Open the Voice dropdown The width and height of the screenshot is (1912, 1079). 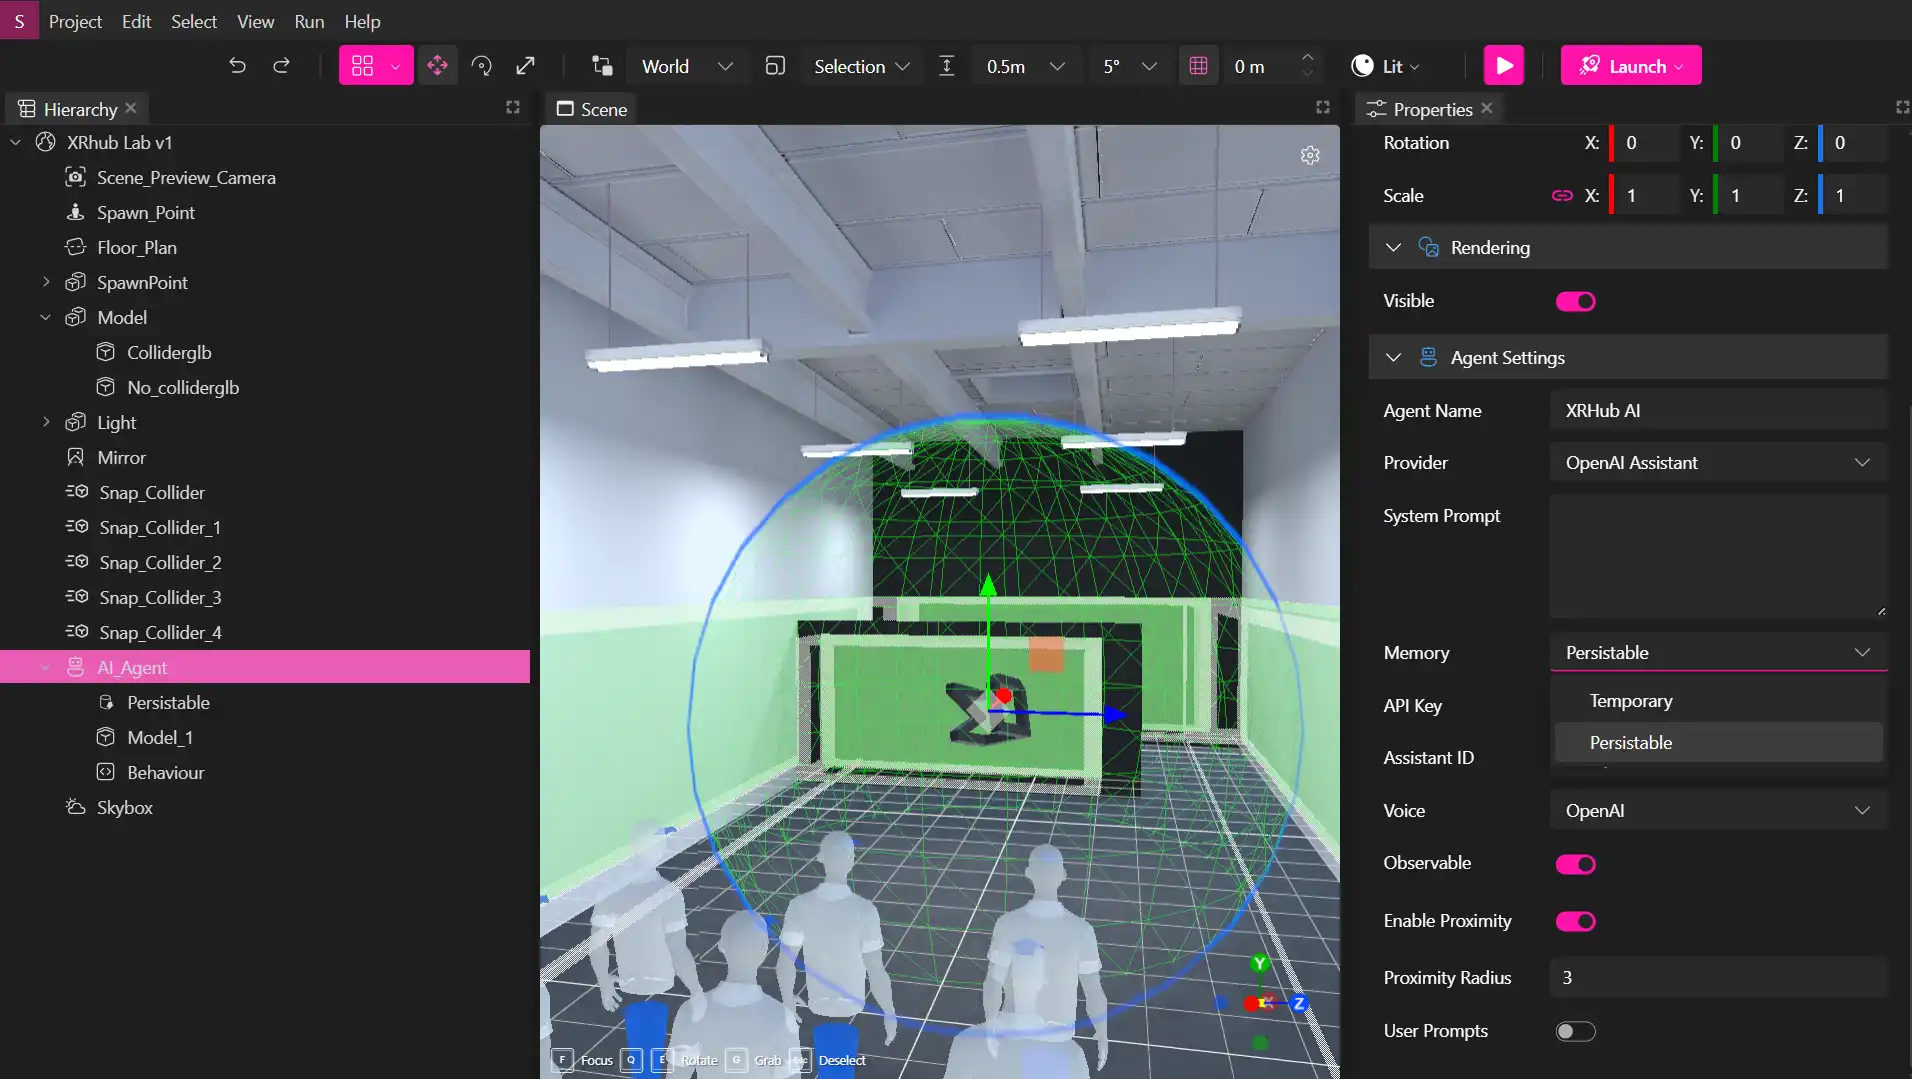1718,811
